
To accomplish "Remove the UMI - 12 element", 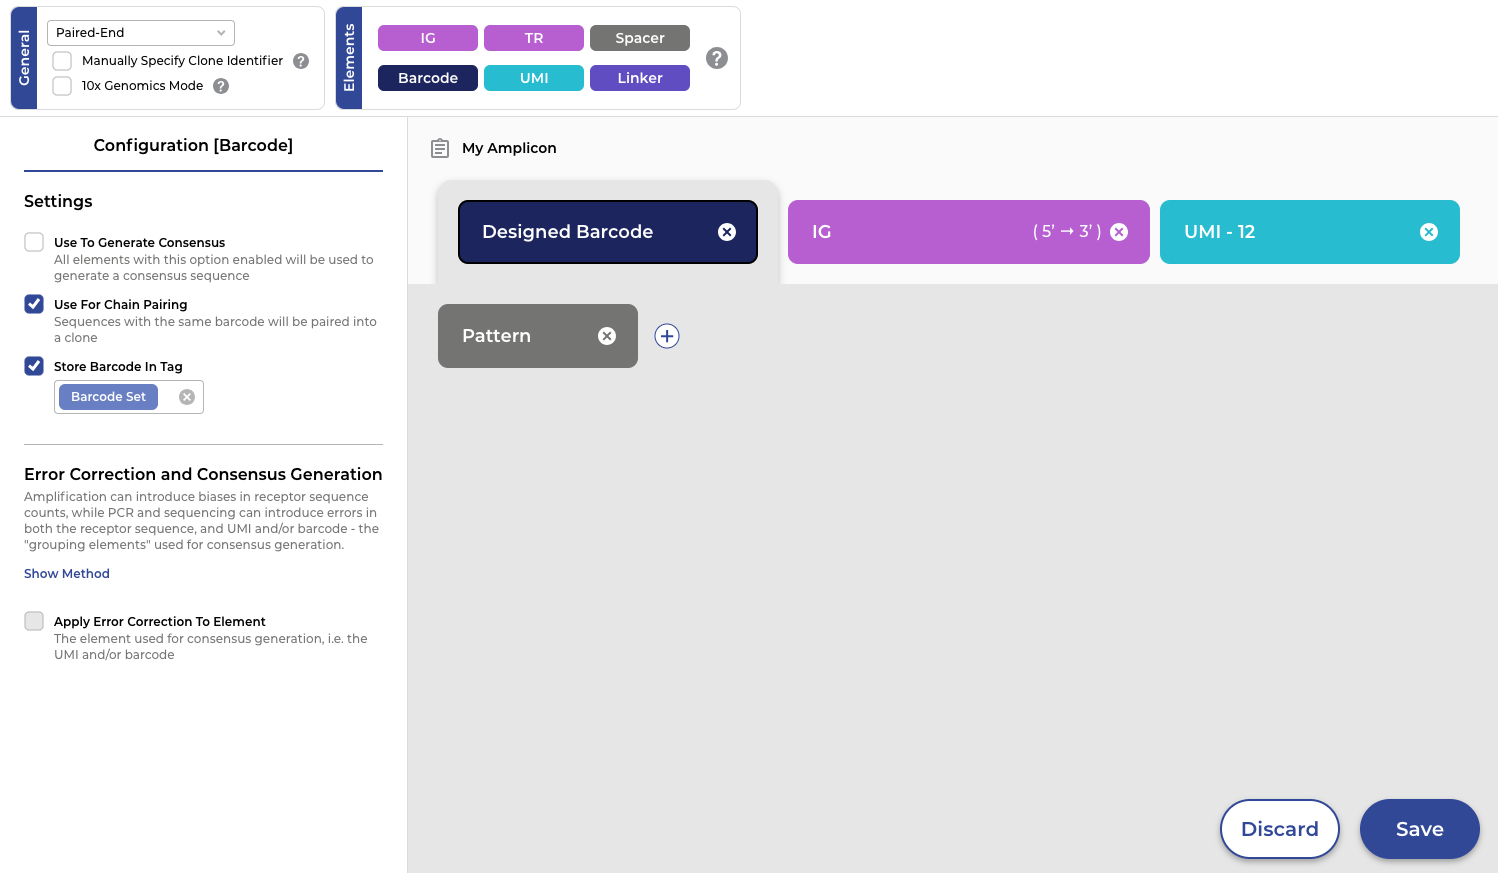I will (1429, 232).
